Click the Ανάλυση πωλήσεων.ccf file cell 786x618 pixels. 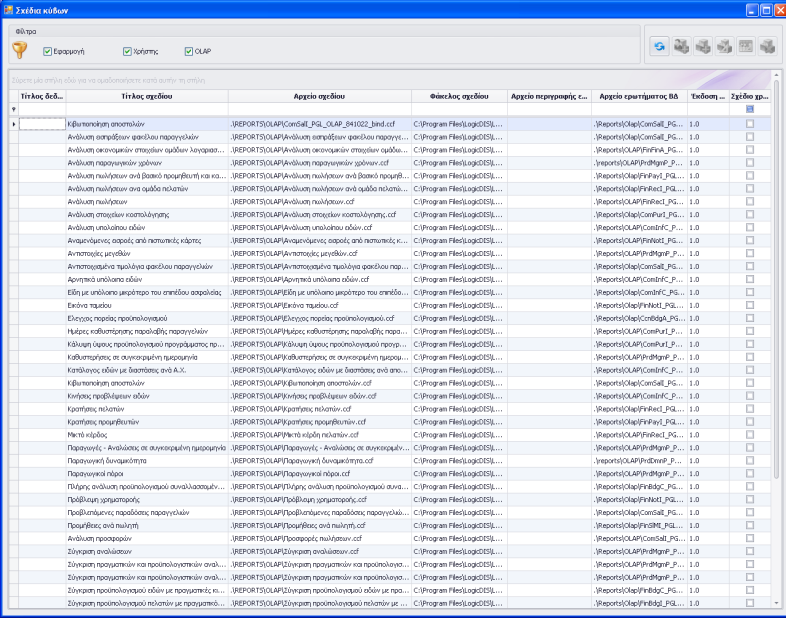[x=320, y=201]
